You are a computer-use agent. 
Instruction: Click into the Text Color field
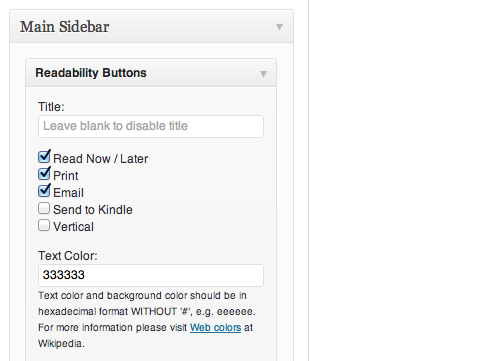pos(151,275)
